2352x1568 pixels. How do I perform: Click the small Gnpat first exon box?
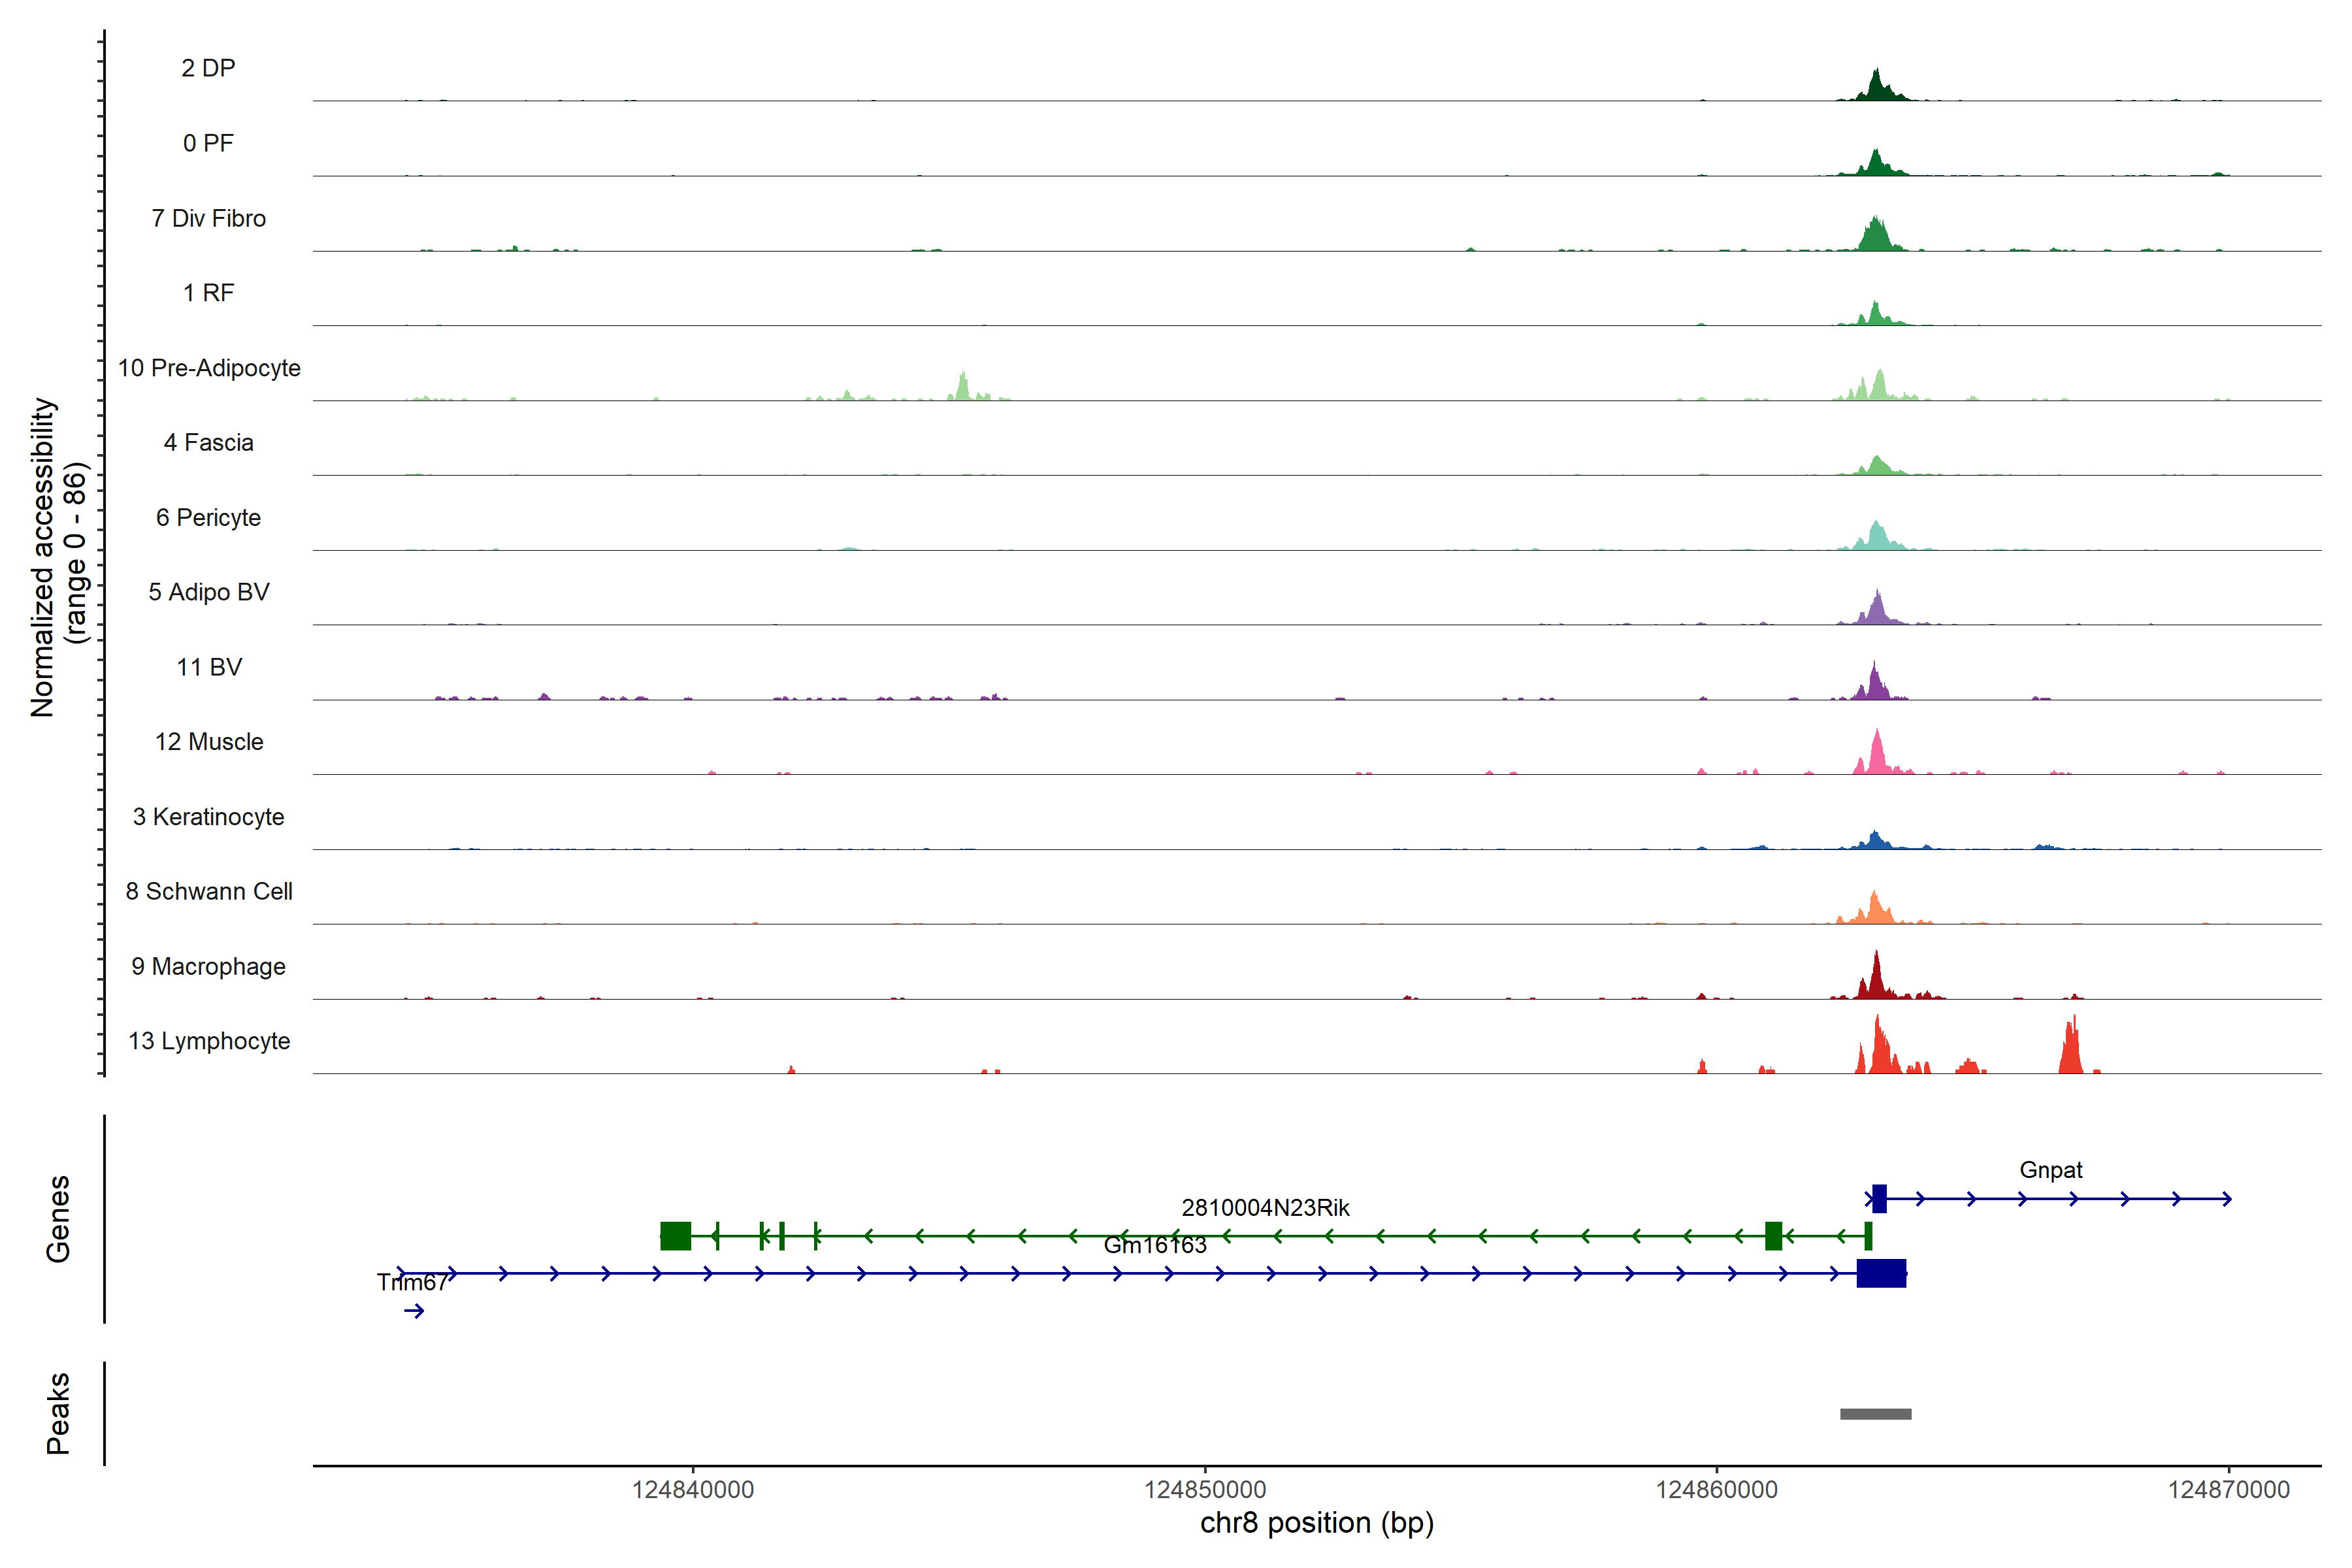pos(1879,1198)
